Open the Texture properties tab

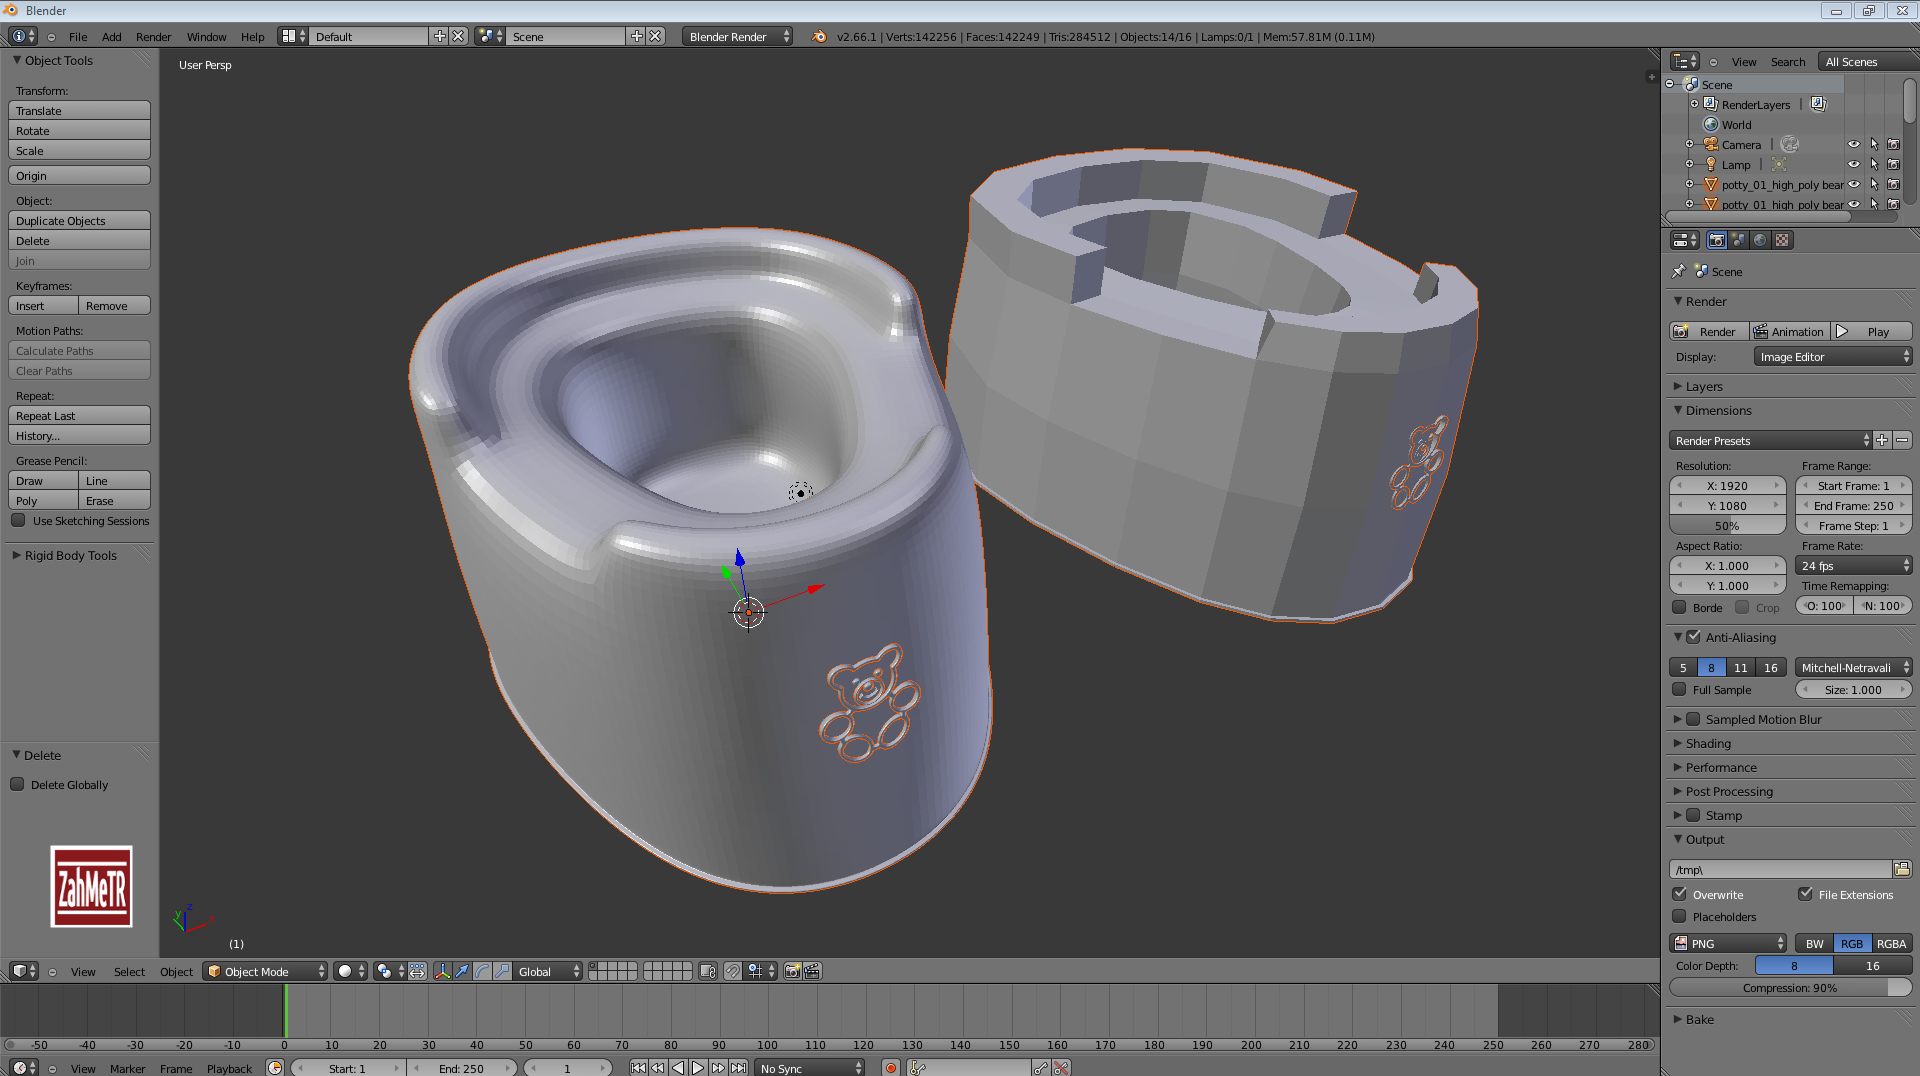pyautogui.click(x=1782, y=240)
